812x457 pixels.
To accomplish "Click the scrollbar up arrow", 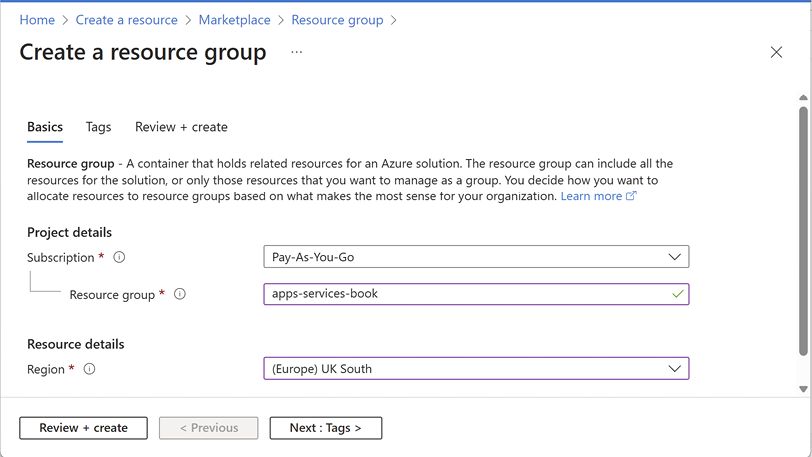I will click(803, 97).
